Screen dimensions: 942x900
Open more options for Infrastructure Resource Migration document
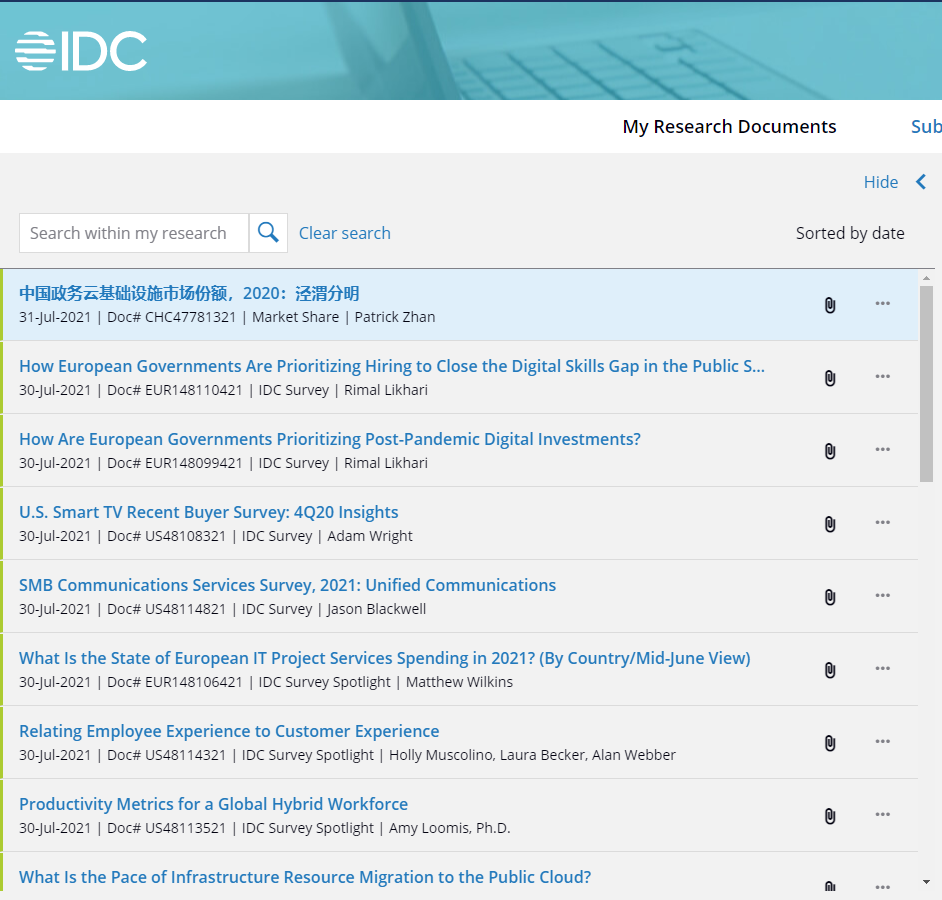pyautogui.click(x=883, y=887)
